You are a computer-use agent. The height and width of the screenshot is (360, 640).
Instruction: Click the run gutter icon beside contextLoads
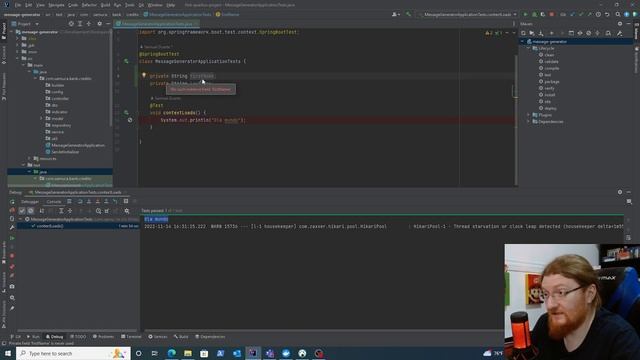pyautogui.click(x=126, y=112)
